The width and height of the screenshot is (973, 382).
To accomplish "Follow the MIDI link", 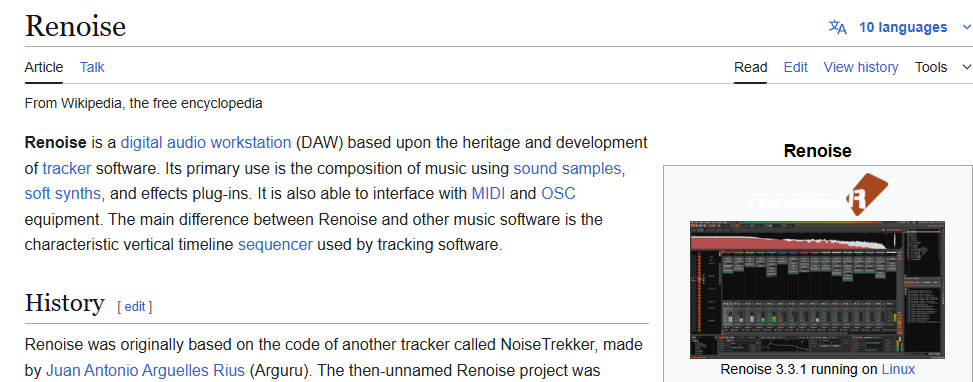I will [488, 193].
